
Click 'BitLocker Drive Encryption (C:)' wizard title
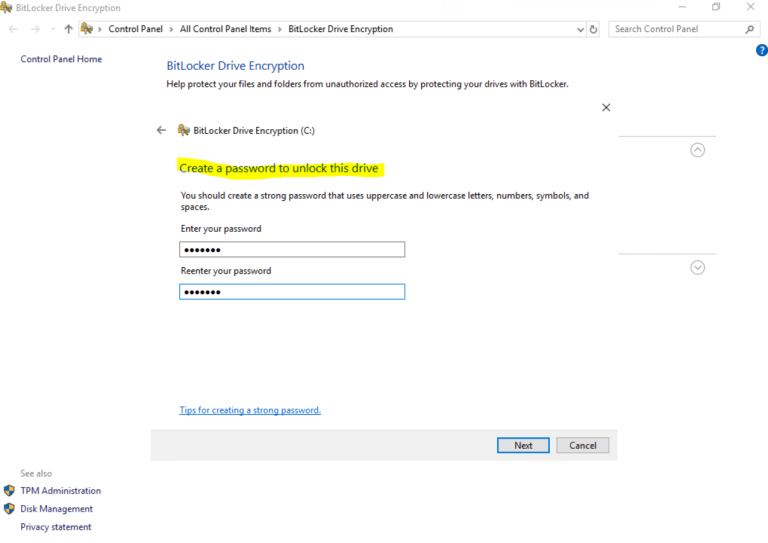(254, 131)
